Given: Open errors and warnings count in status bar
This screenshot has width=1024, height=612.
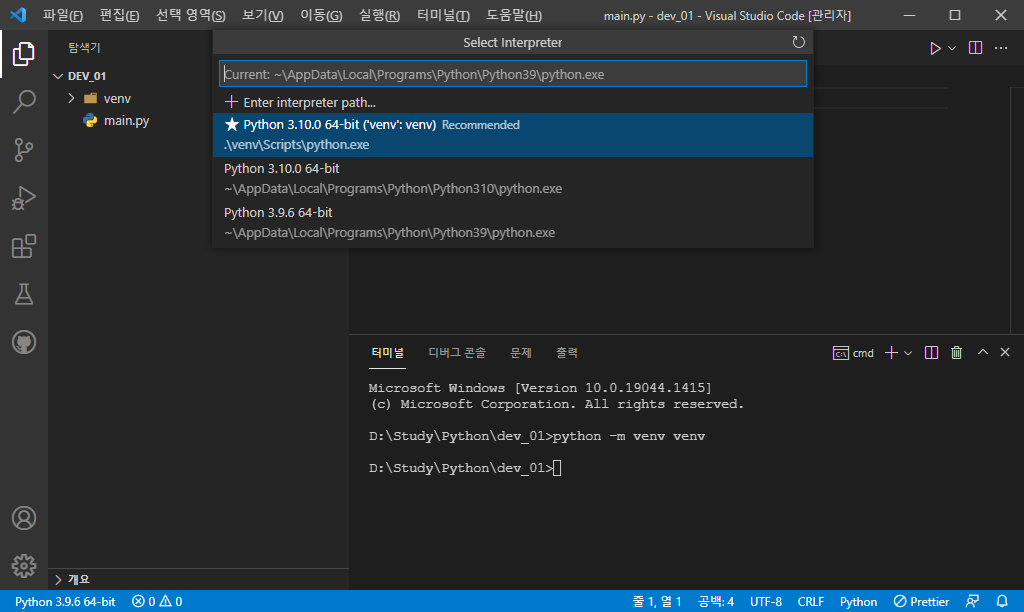Looking at the screenshot, I should pos(157,602).
